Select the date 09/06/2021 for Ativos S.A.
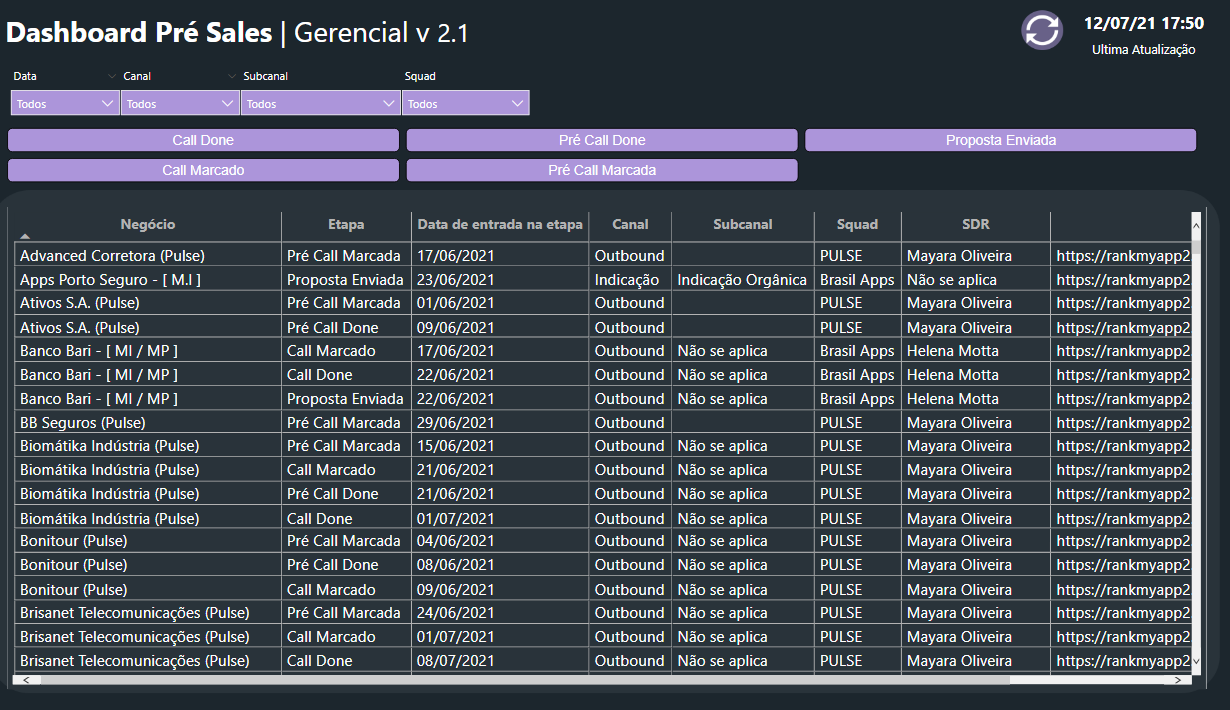The height and width of the screenshot is (710, 1230). point(455,327)
